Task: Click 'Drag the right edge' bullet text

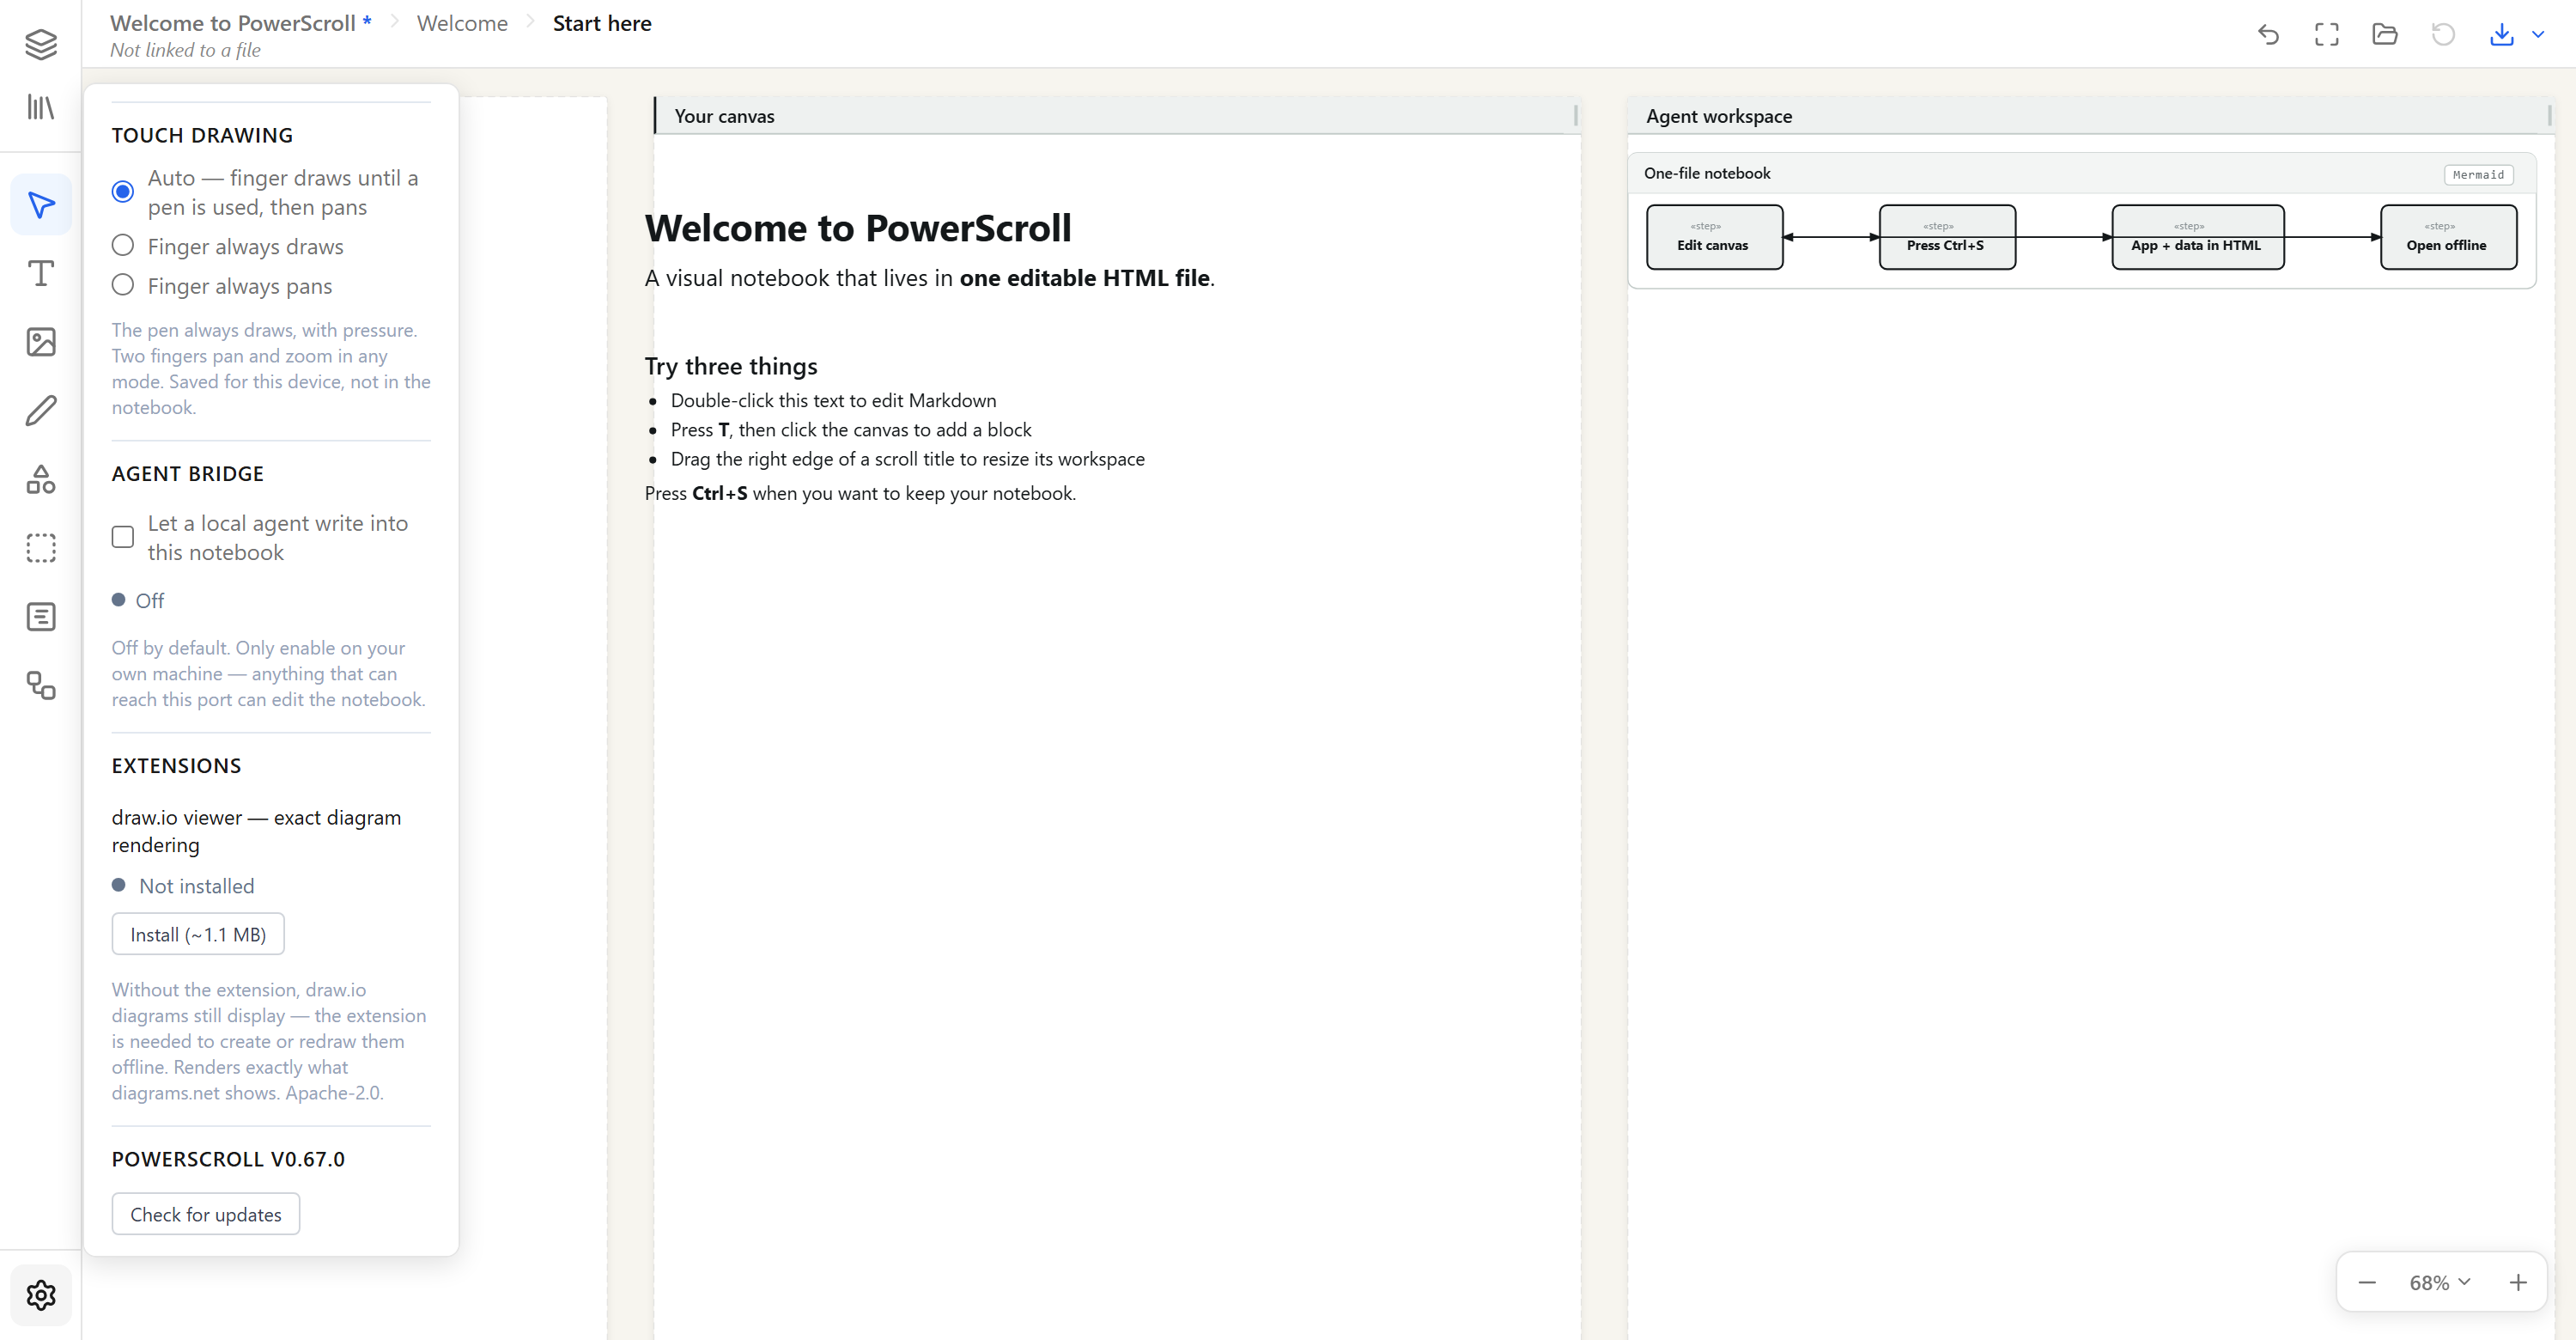Action: tap(907, 459)
